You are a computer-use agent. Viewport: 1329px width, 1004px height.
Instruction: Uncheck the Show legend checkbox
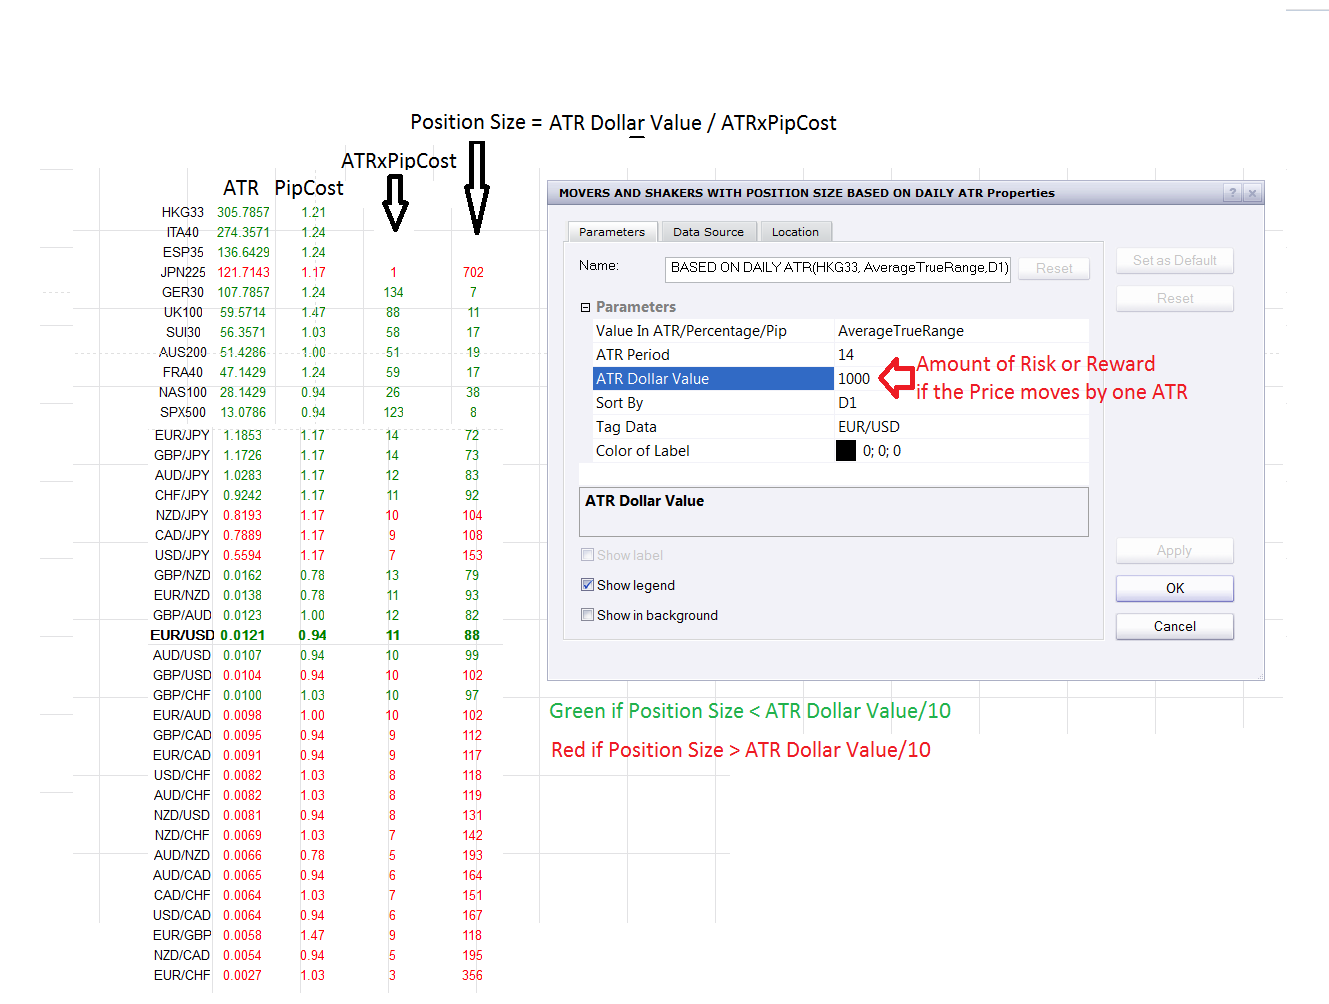[587, 585]
